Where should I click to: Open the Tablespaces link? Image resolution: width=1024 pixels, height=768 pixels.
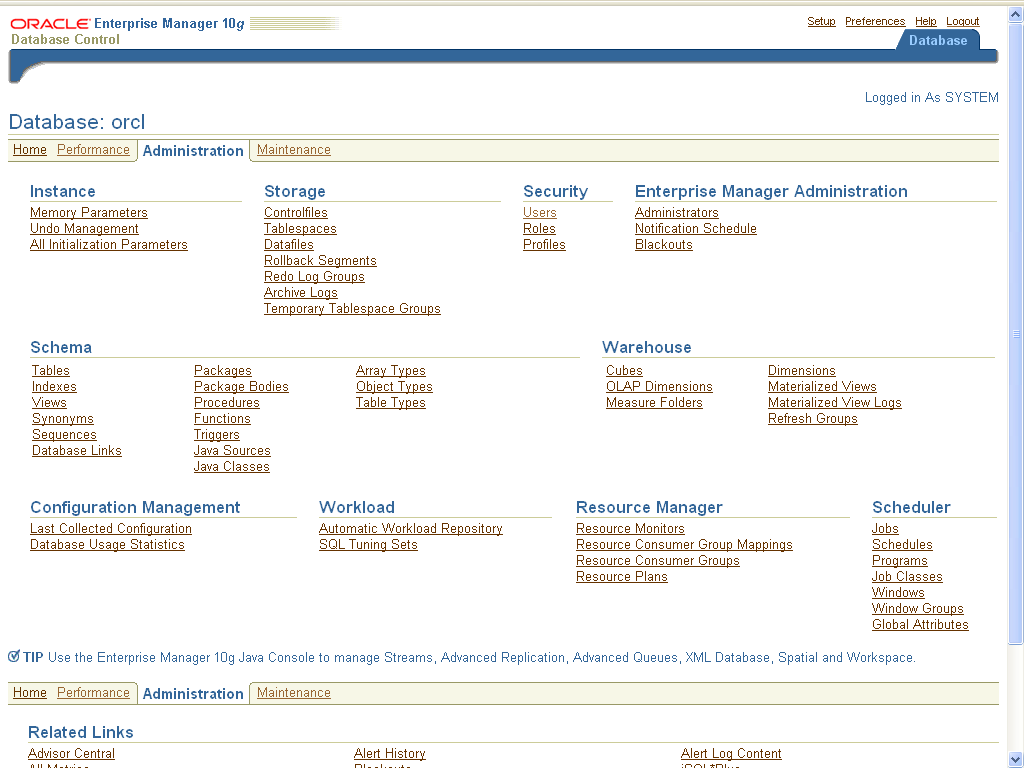pyautogui.click(x=300, y=229)
